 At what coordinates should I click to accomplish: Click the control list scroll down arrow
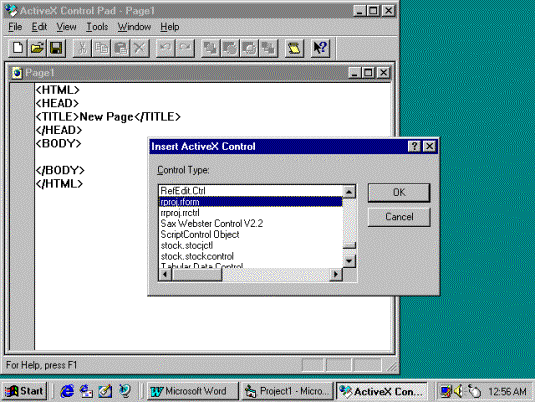[x=349, y=261]
